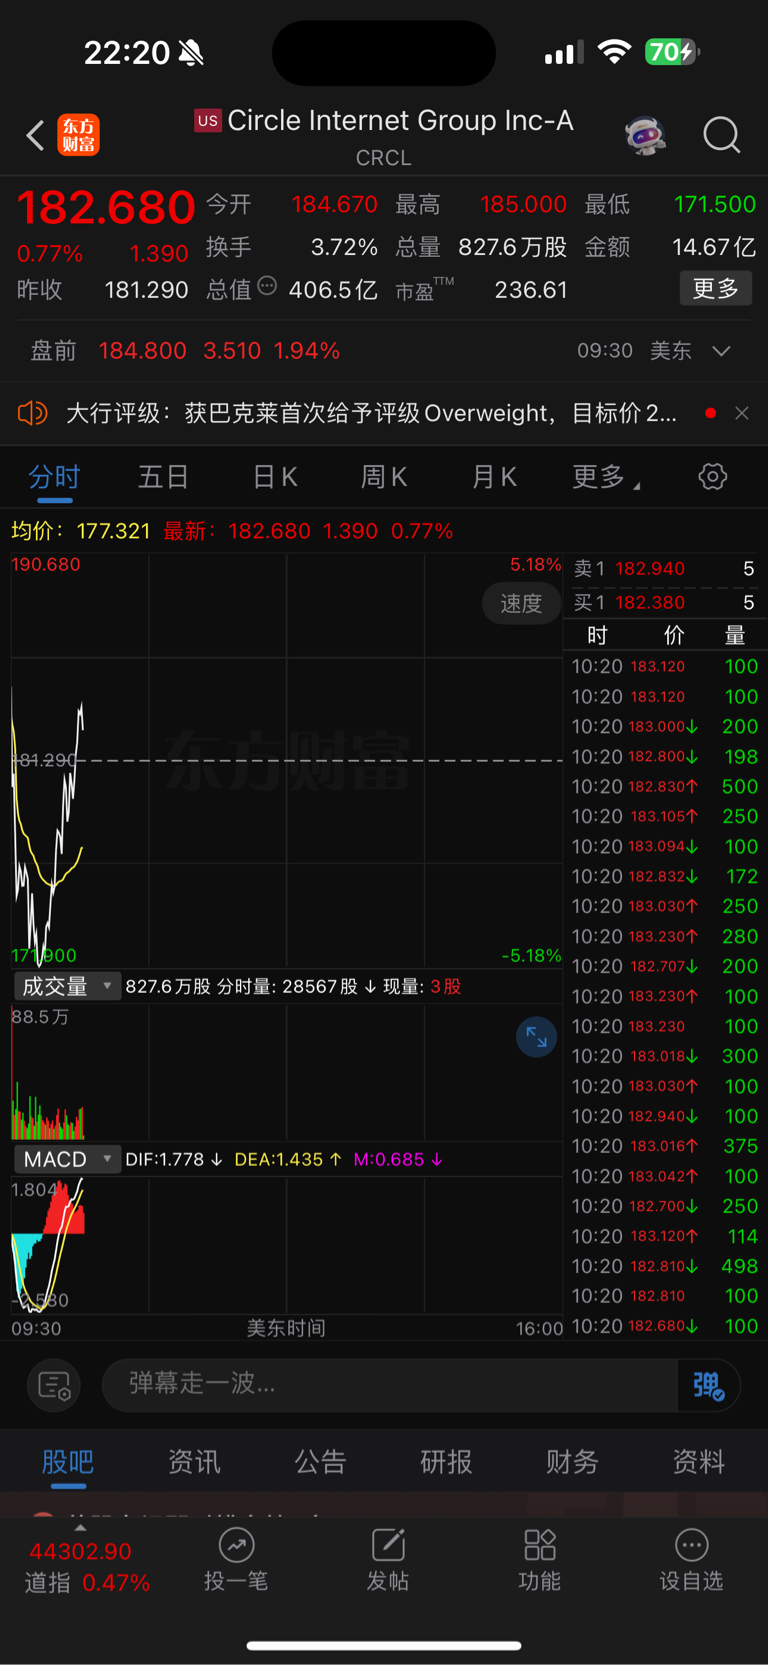Tap the market cap info icon
This screenshot has height=1665, width=768.
[267, 286]
